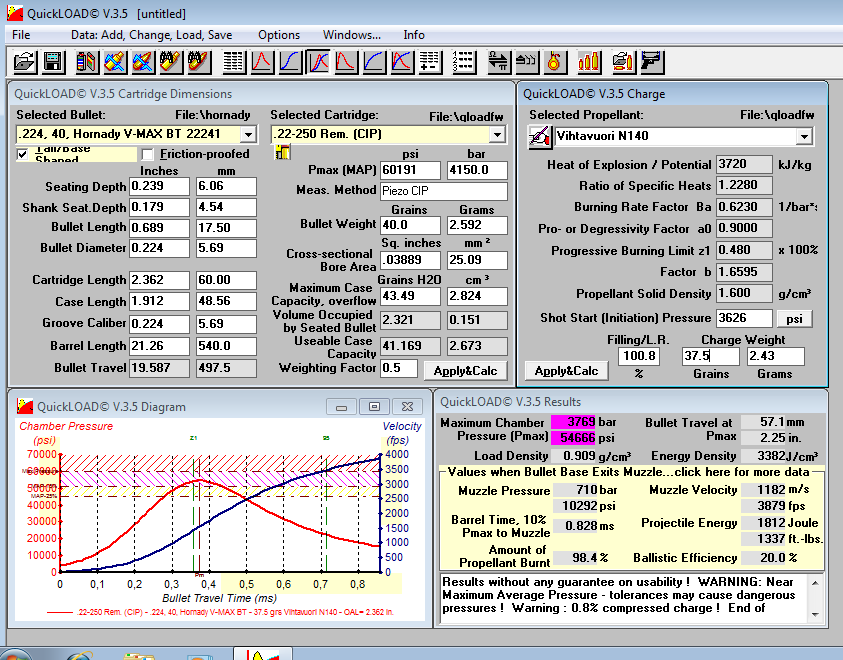Open the Selected Propellant dropdown
Screen dimensions: 843x660
[x=803, y=136]
